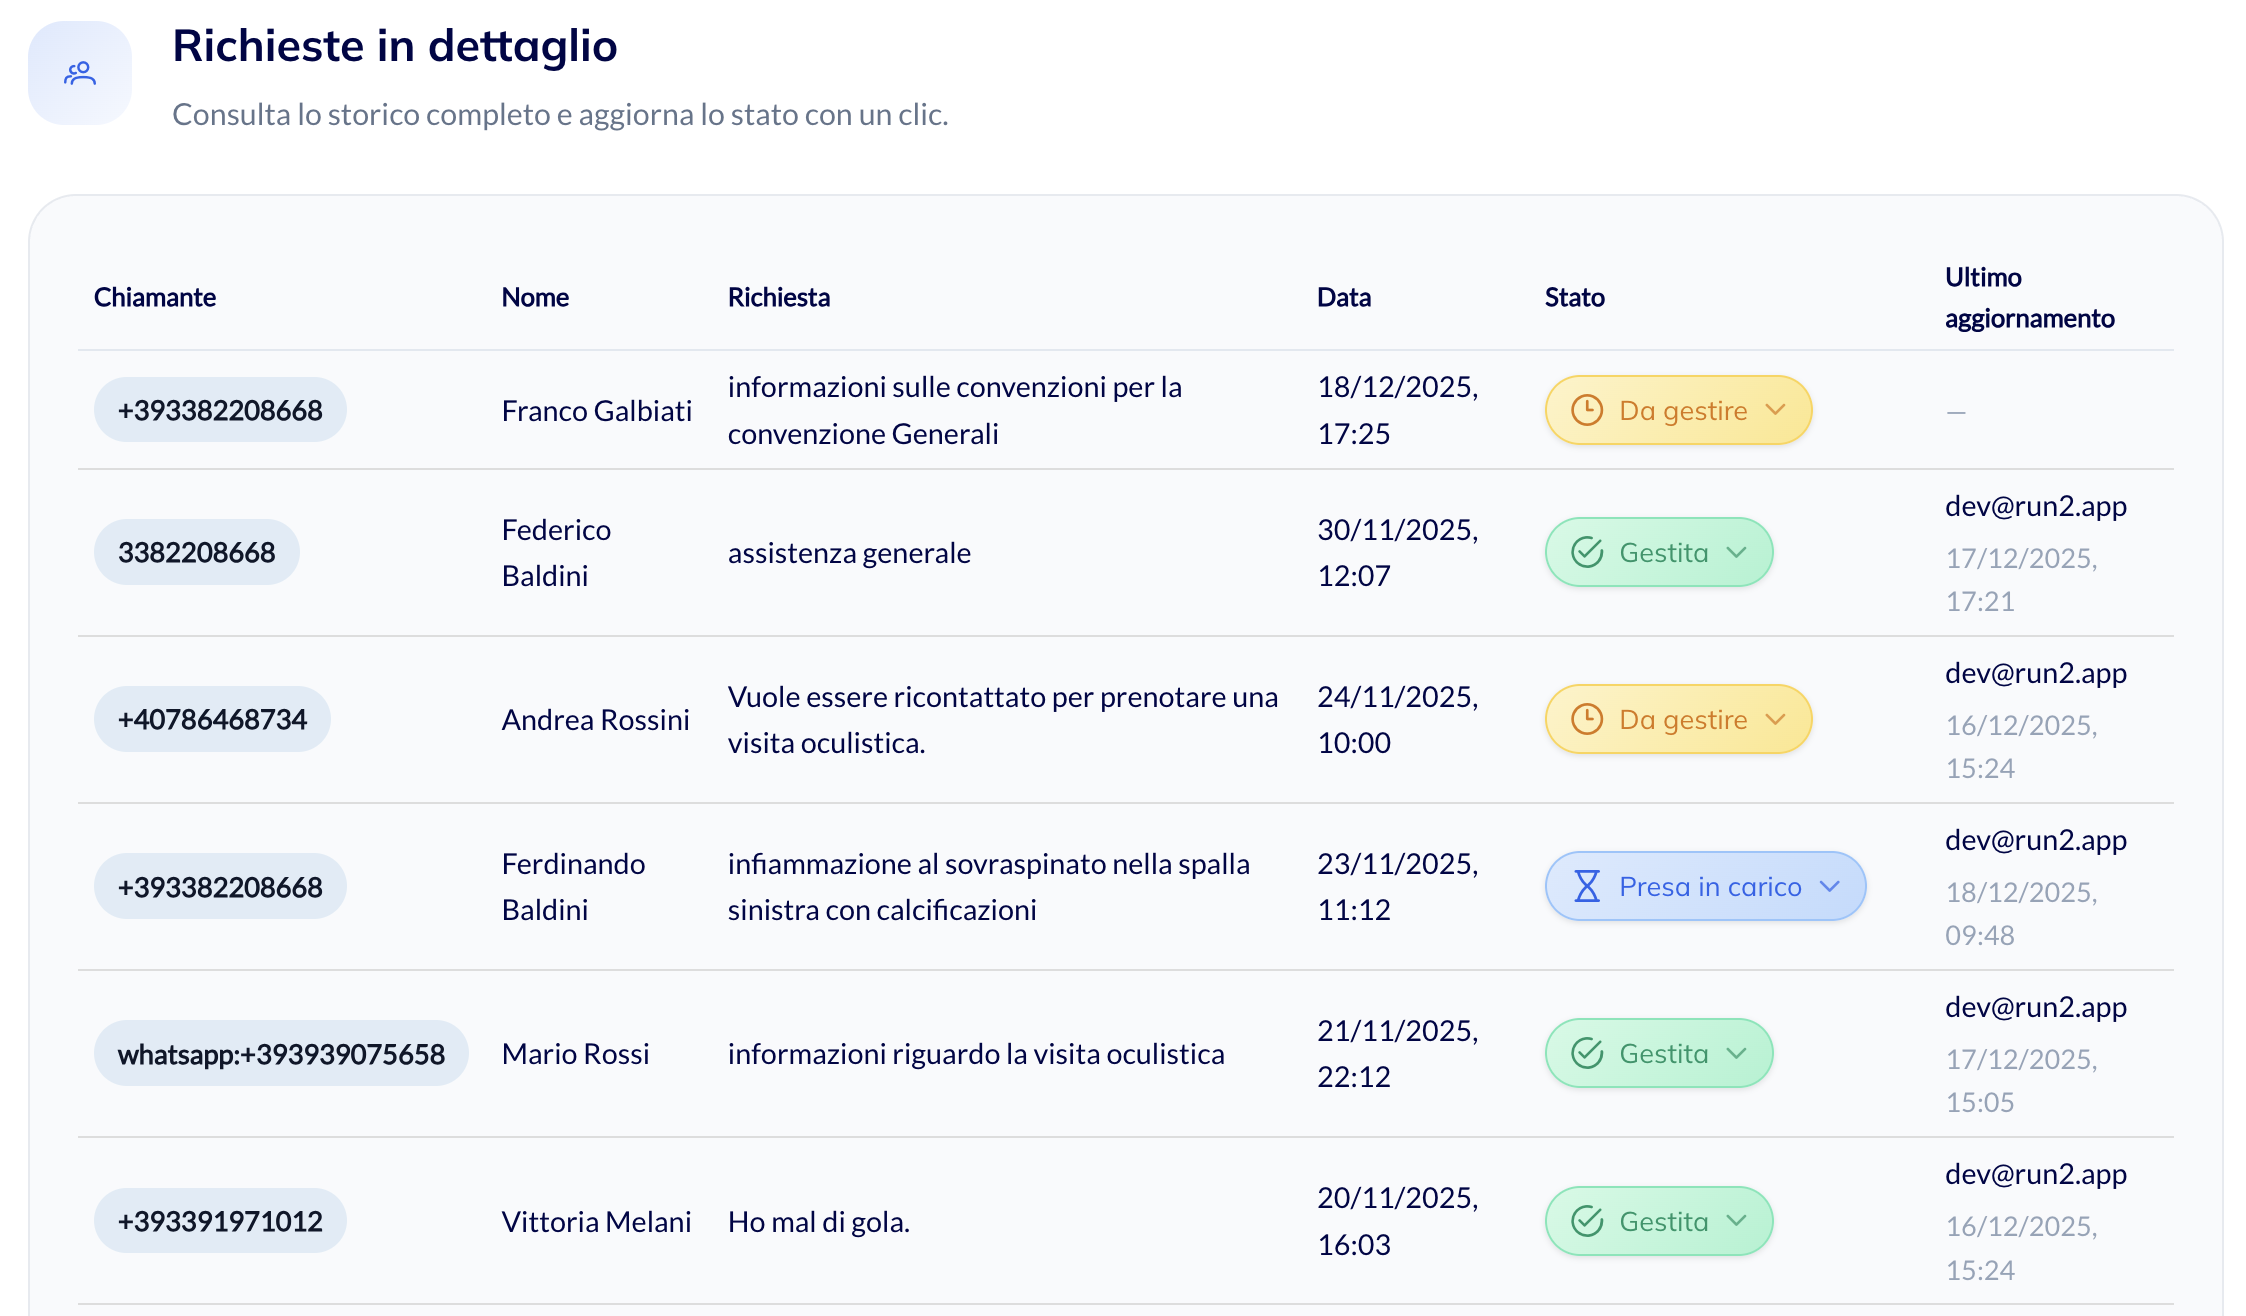Open the Gestita dropdown for Vittoria Melani

[1738, 1221]
